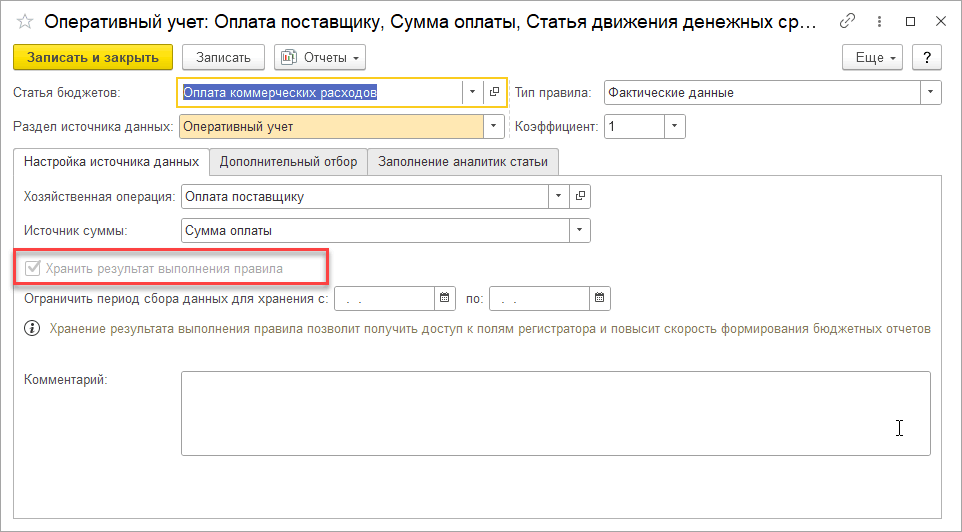Expand the Источник суммы dropdown
Screen dimensions: 962x532
[x=579, y=231]
